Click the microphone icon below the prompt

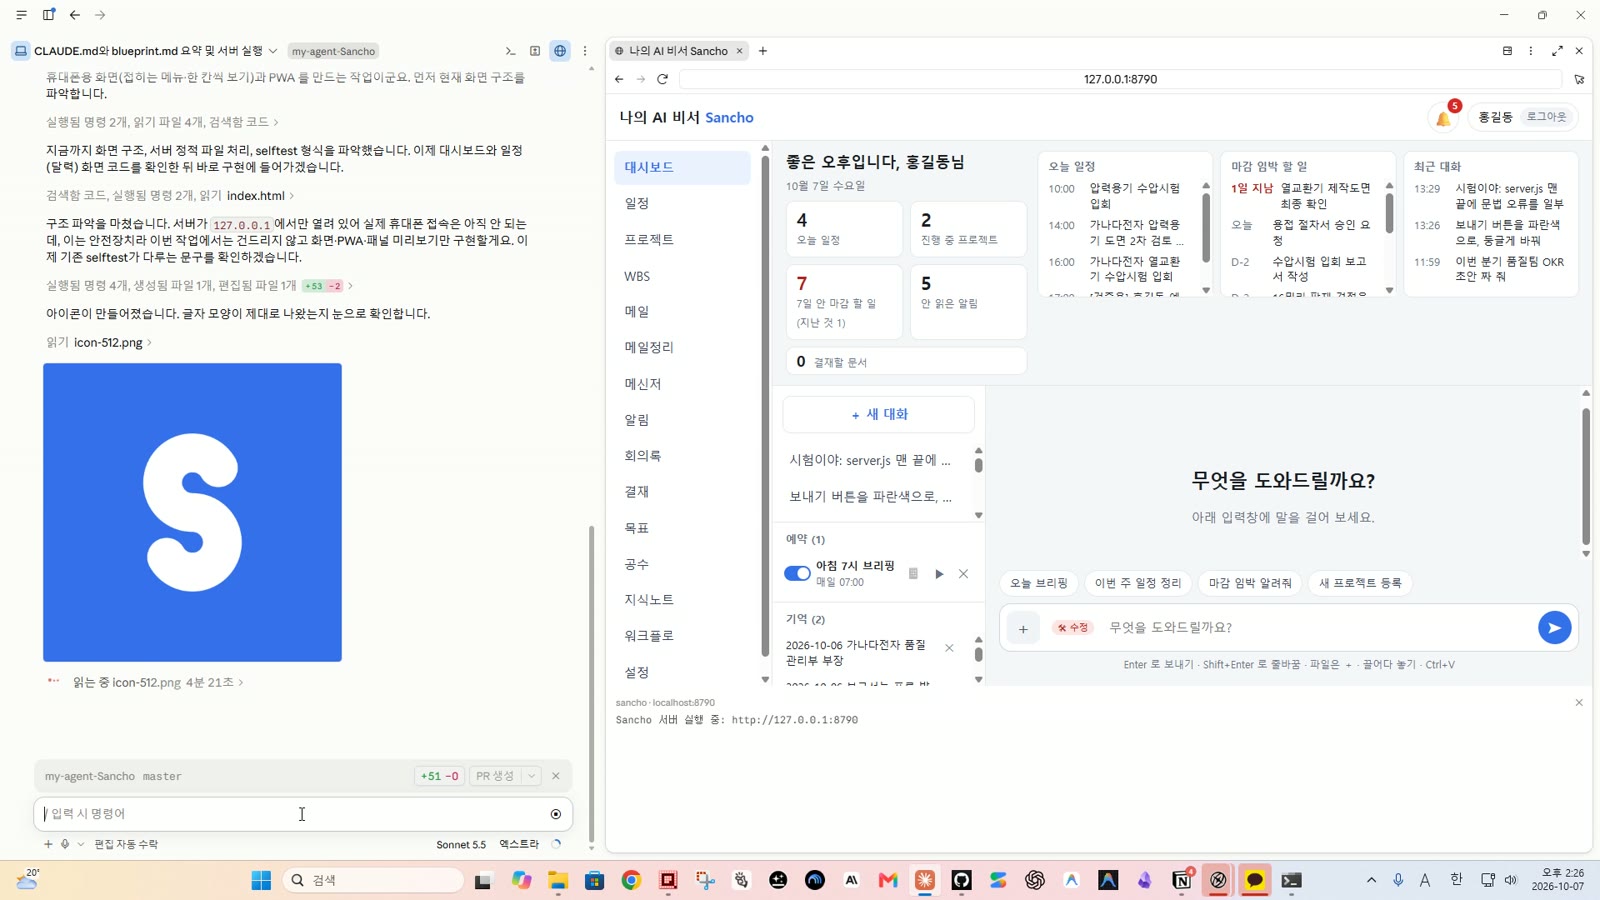[x=65, y=844]
